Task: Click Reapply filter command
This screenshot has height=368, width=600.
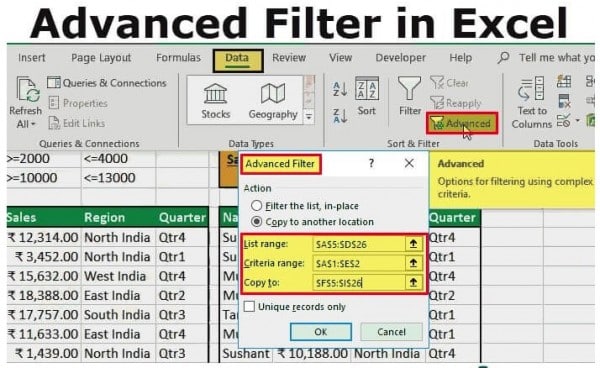Action: tap(456, 103)
